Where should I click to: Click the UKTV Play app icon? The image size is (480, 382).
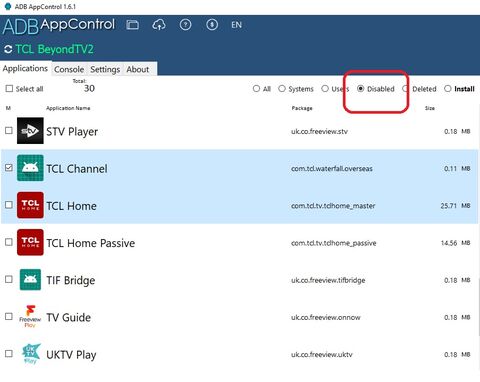coord(30,354)
